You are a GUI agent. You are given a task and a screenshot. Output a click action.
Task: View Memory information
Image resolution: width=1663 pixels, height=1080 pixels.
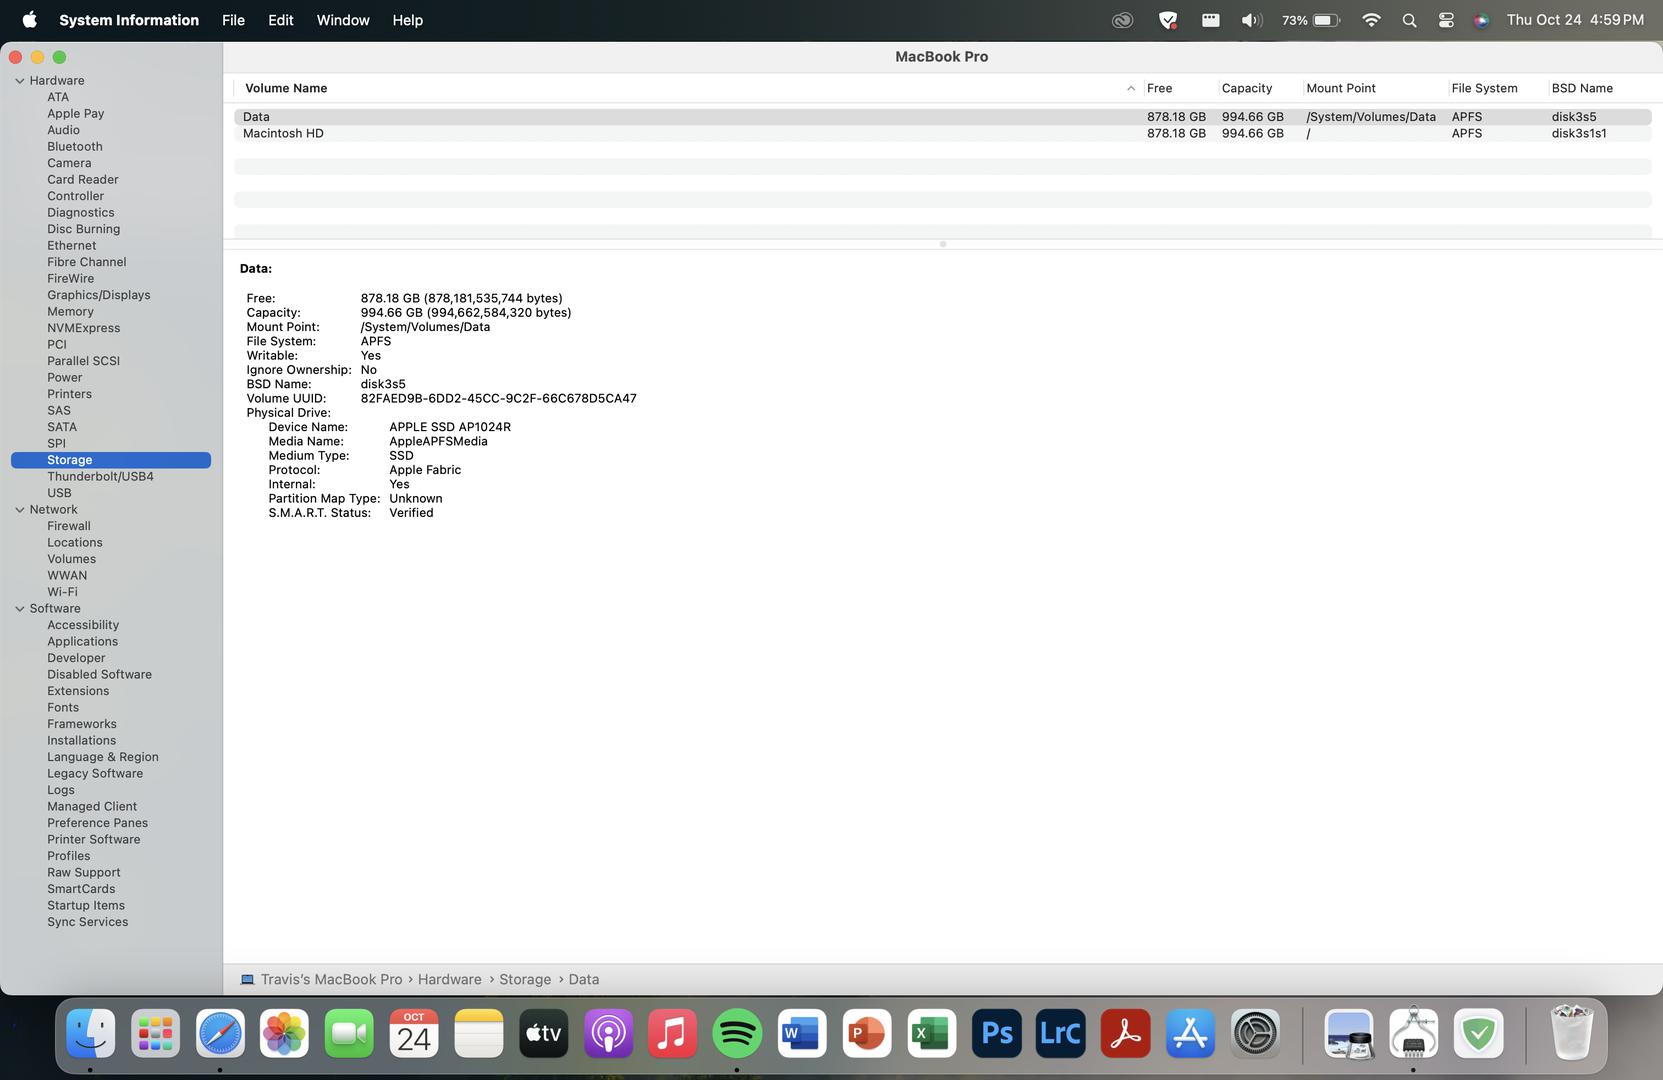tap(70, 312)
